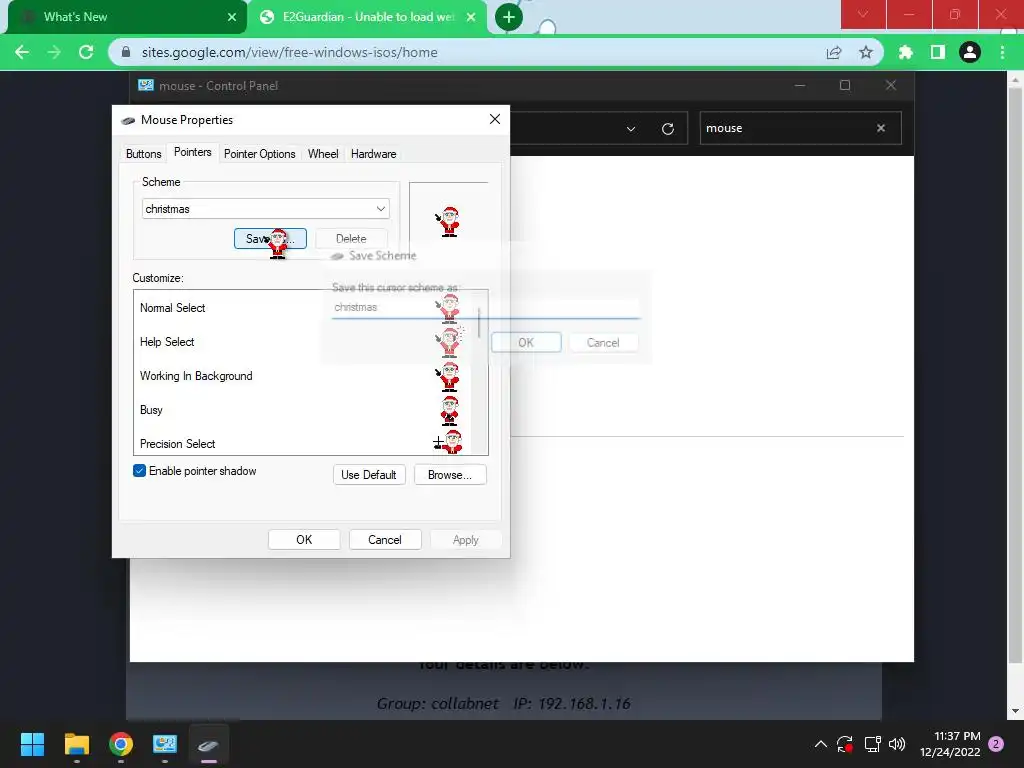Open Control Panel taskbar icon
The image size is (1024, 768).
(x=165, y=744)
